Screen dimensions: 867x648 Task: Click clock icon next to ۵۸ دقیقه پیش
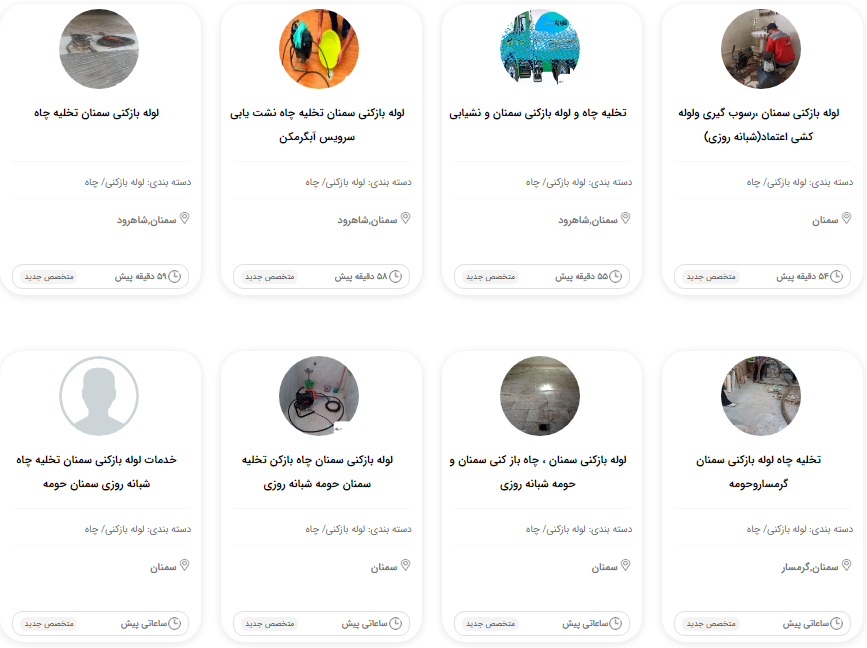tap(395, 276)
